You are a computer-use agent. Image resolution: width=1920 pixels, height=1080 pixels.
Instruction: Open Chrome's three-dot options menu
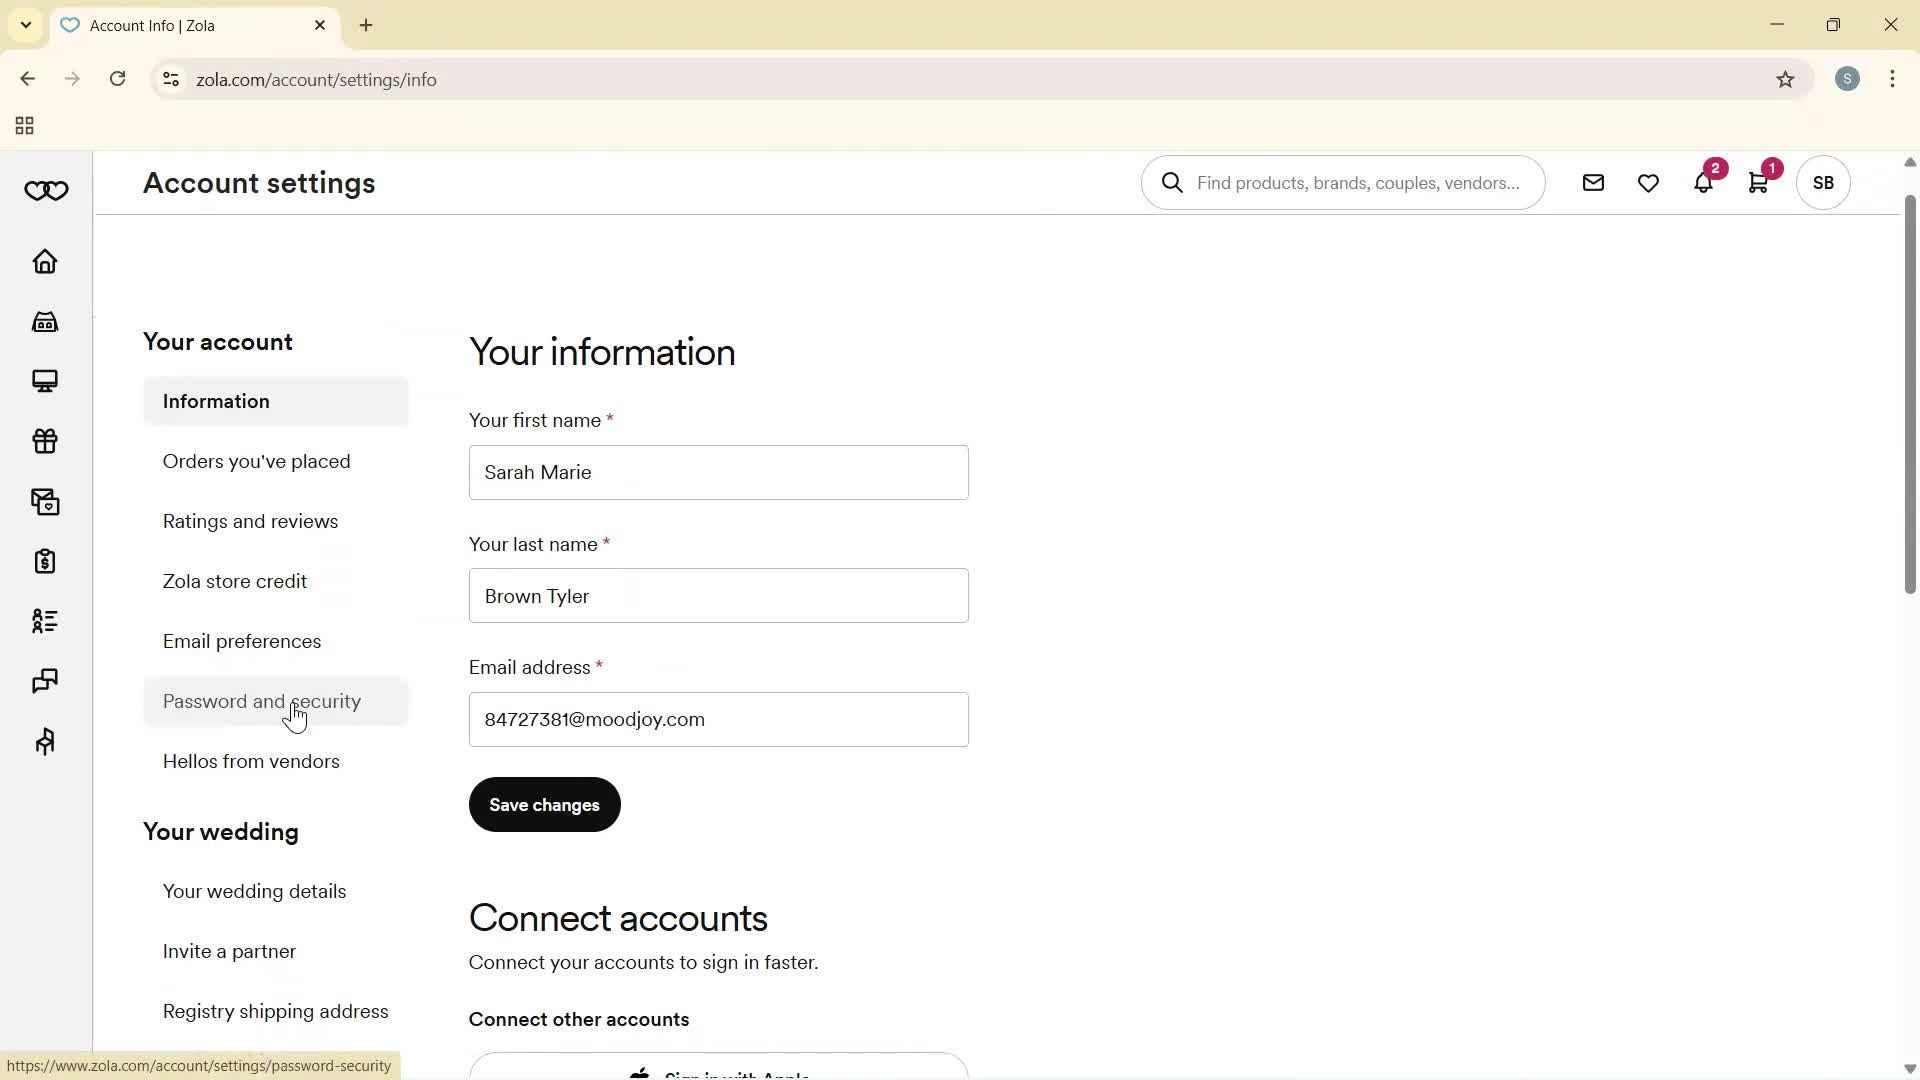1893,79
